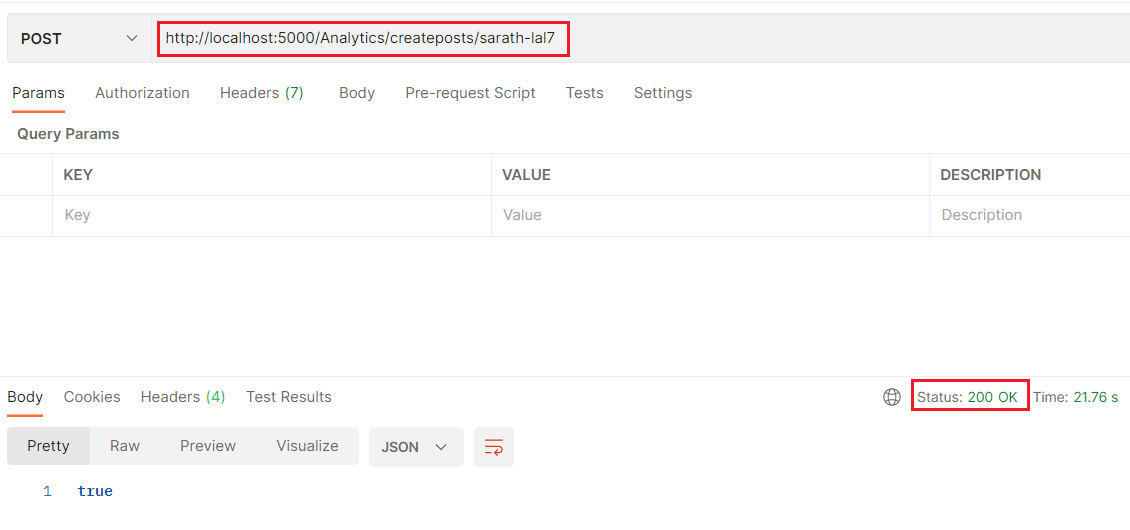The height and width of the screenshot is (530, 1130).
Task: Select the Raw view button
Action: pyautogui.click(x=125, y=446)
